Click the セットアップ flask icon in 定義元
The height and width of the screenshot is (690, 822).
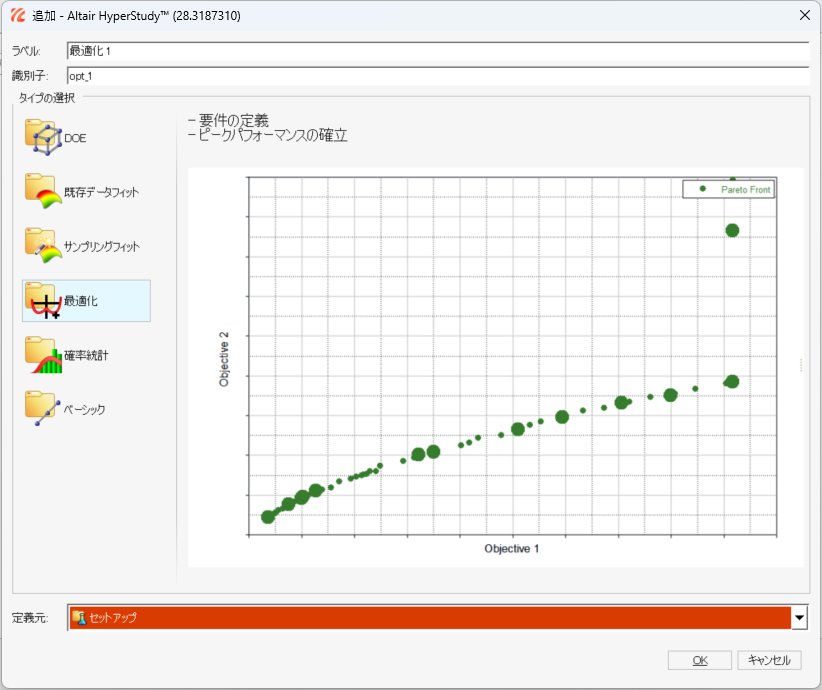(x=79, y=618)
